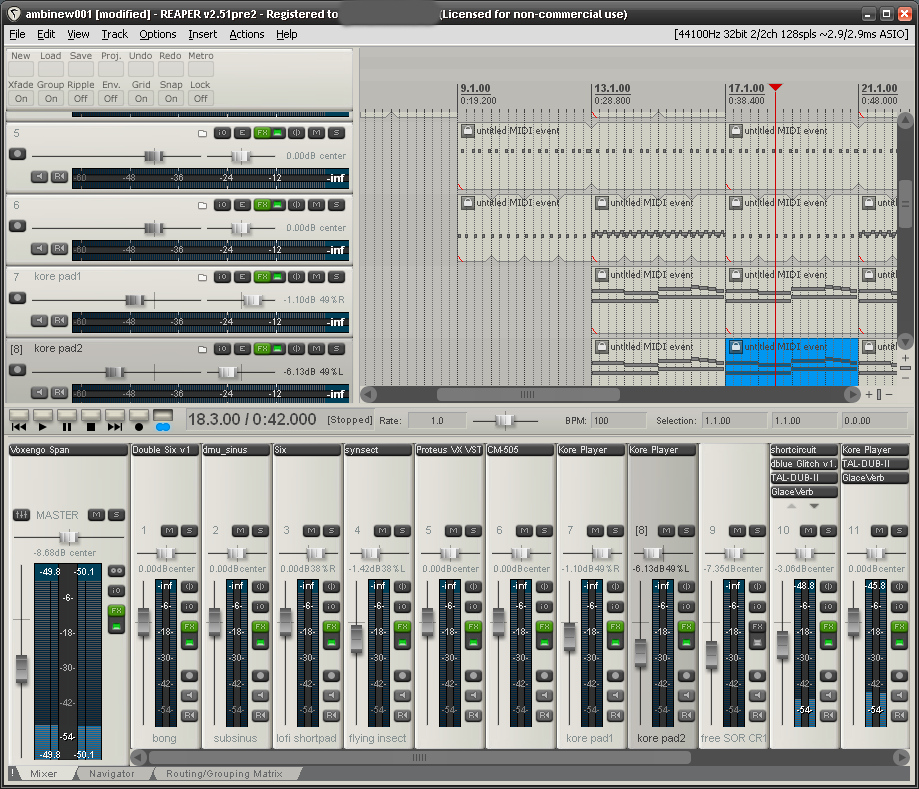Open envelope button on track 6
Image resolution: width=919 pixels, height=789 pixels.
pyautogui.click(x=242, y=205)
